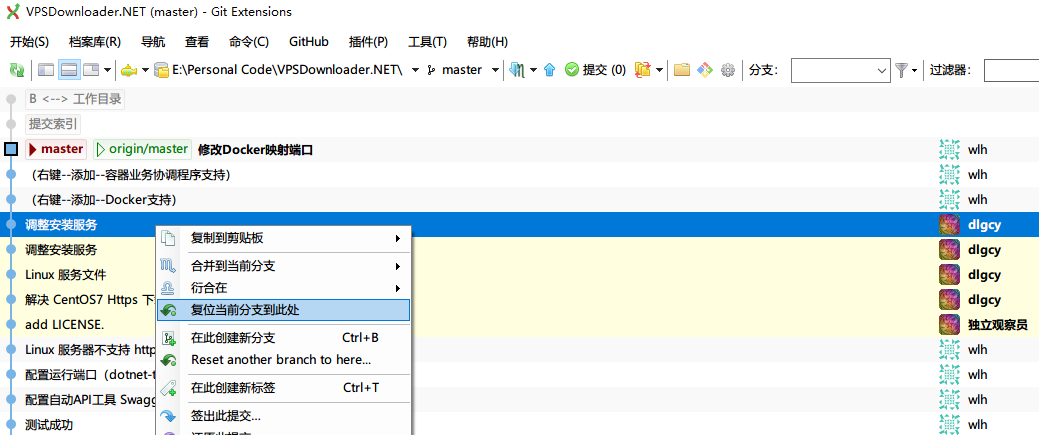Choose 合并到当前分支 in context menu

(284, 267)
